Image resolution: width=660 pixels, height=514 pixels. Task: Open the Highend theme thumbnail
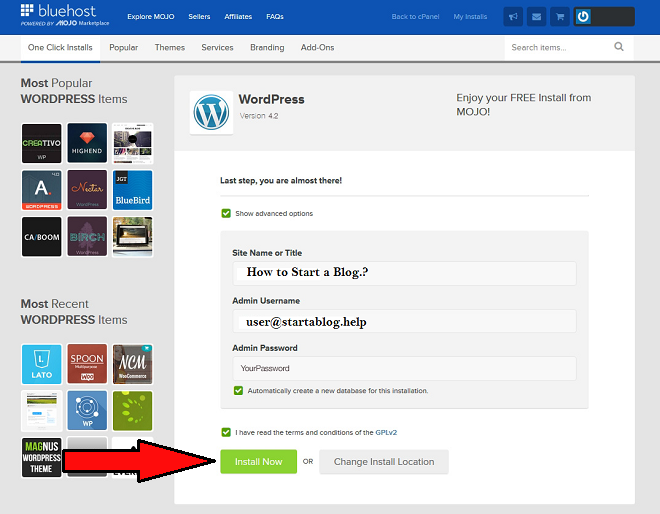click(x=87, y=143)
